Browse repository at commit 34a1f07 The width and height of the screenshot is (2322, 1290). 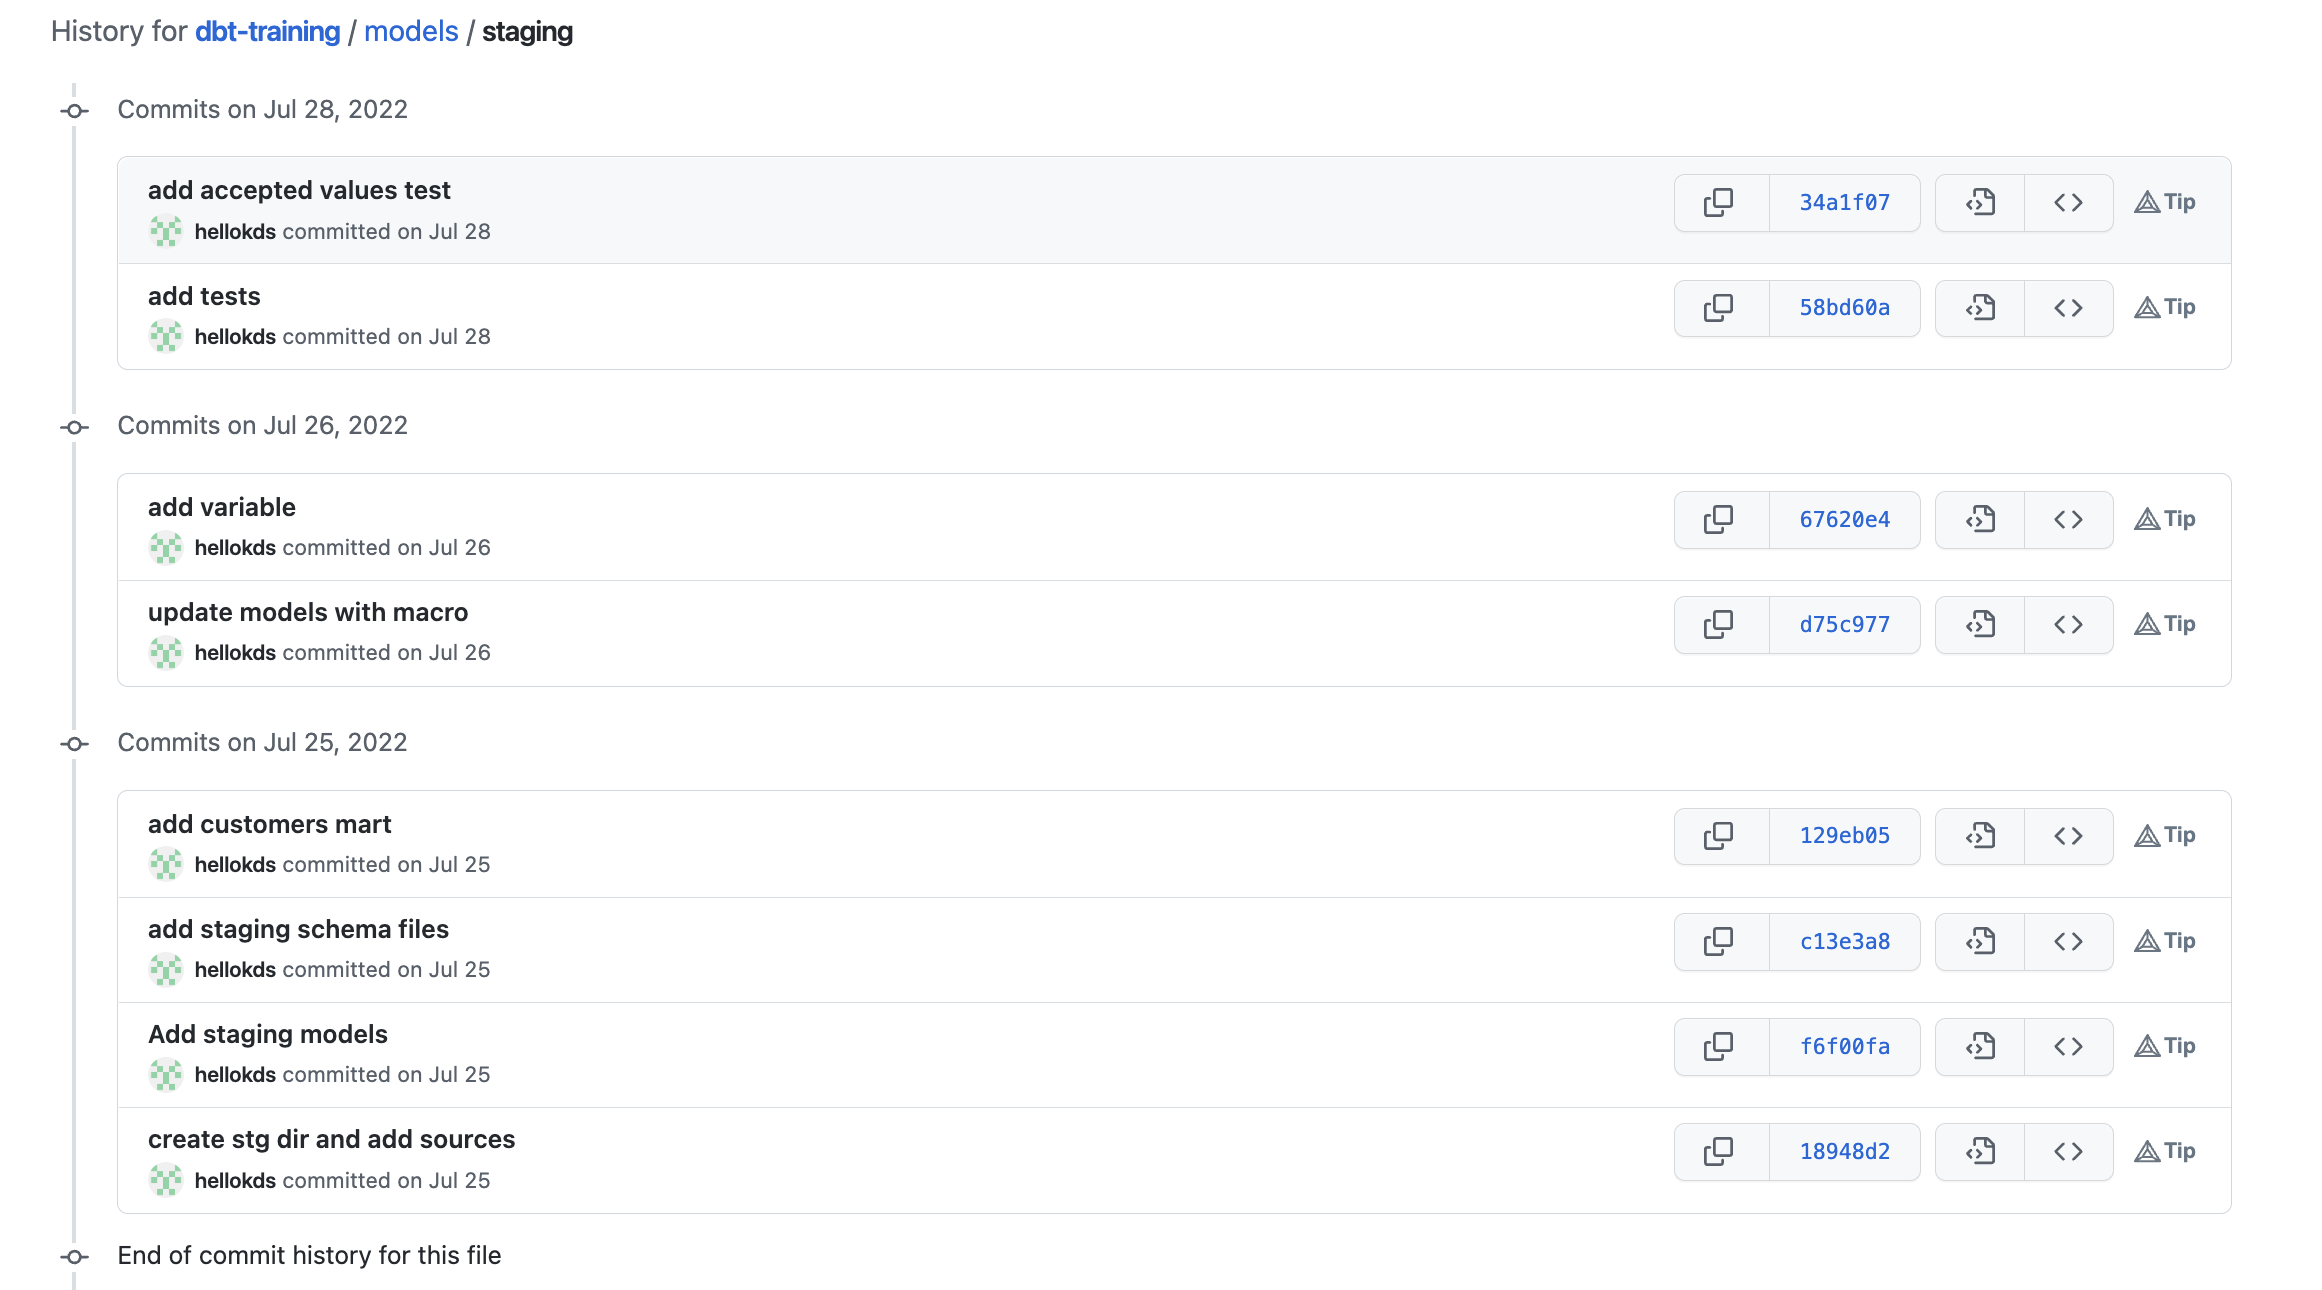point(2068,203)
